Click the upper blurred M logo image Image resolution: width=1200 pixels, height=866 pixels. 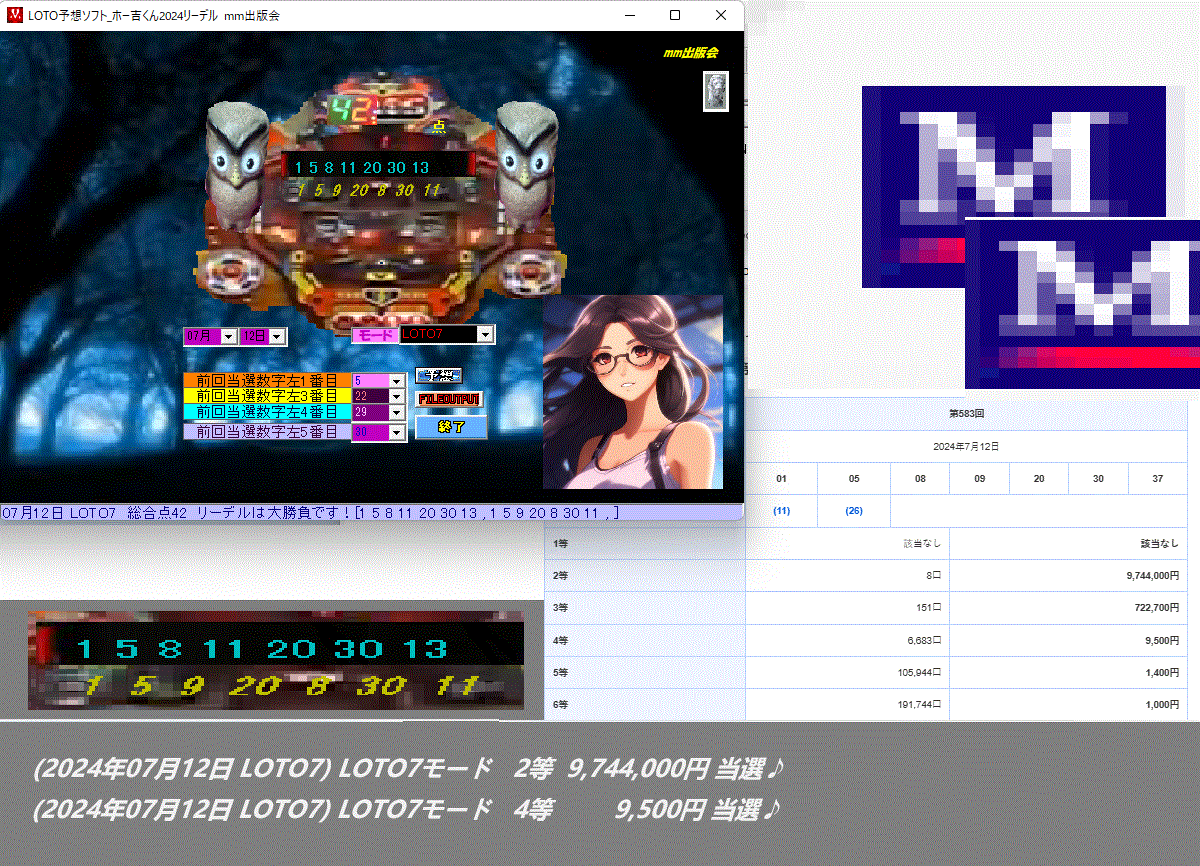1013,186
